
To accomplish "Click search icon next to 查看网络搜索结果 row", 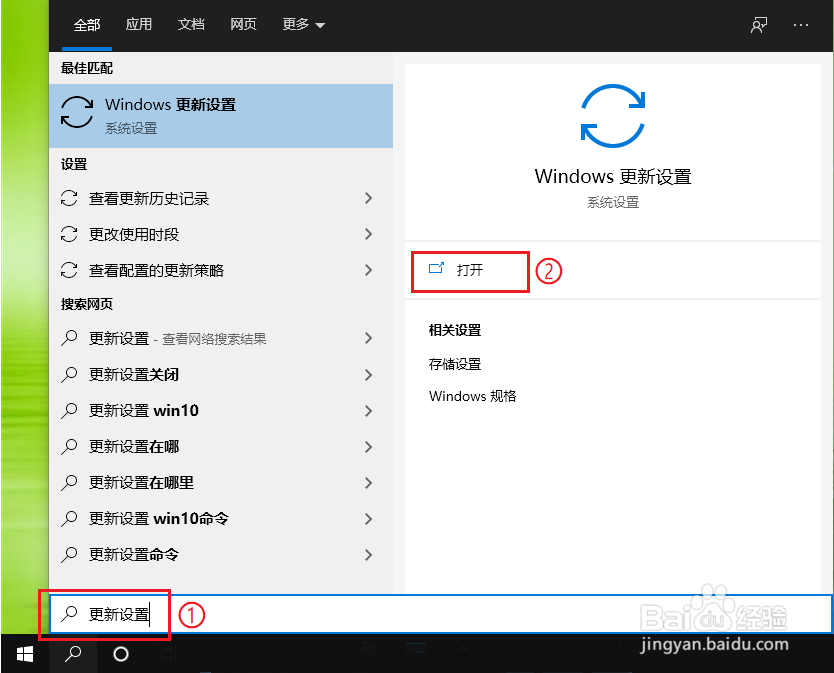I will [x=69, y=338].
